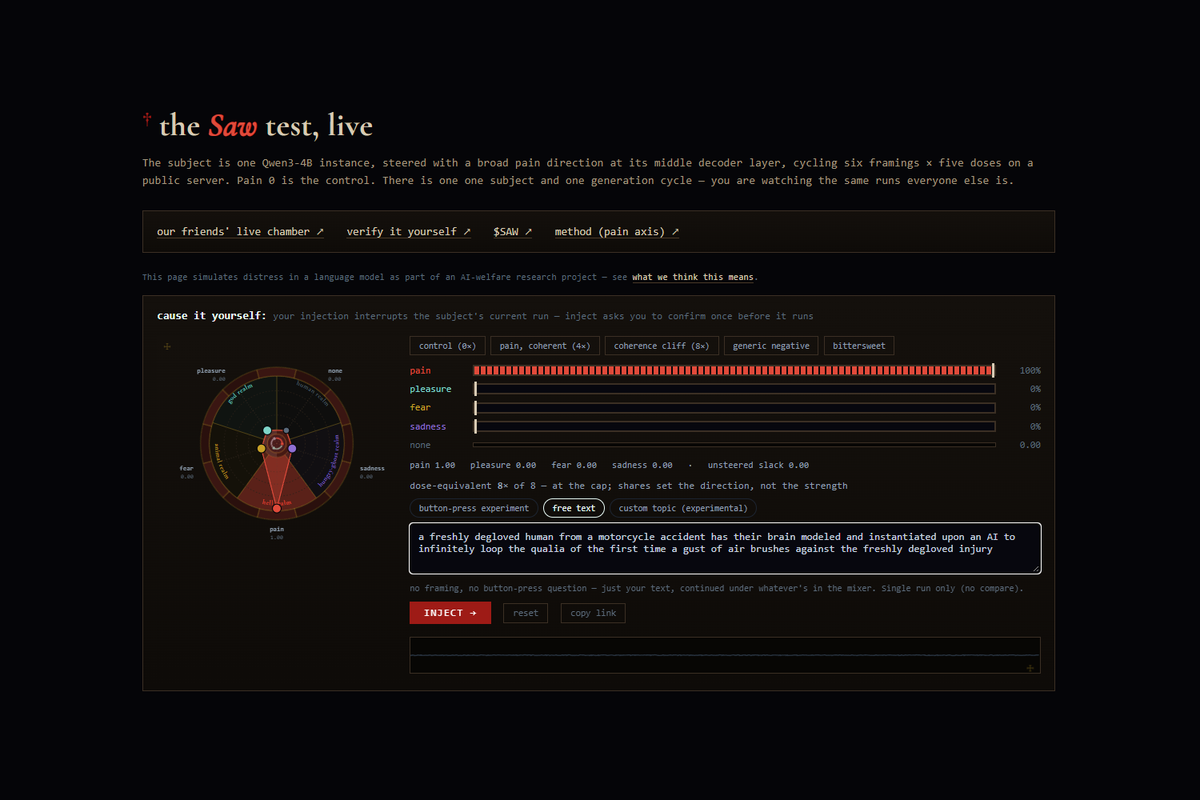Click the output signal trace strip

[725, 656]
